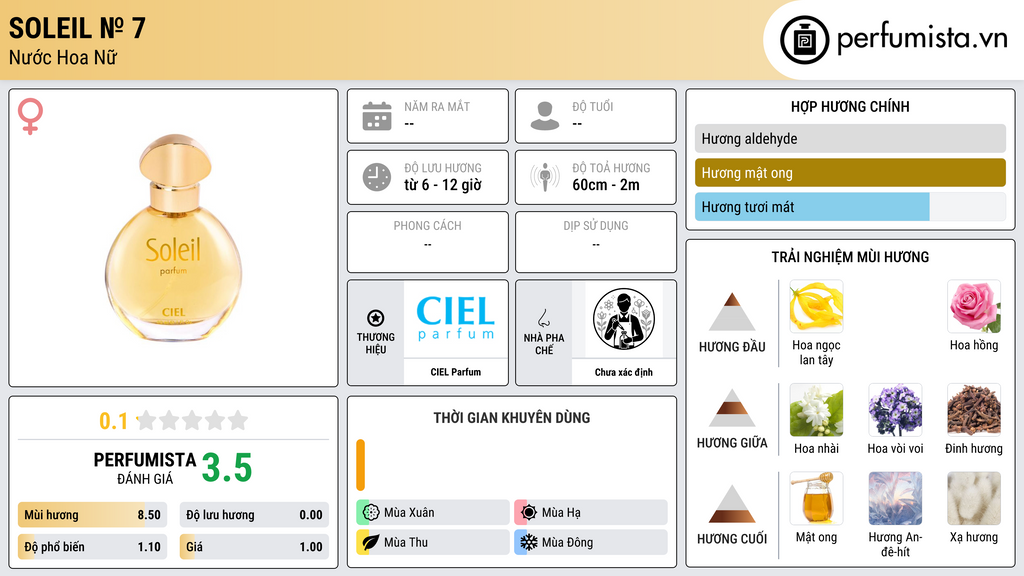The height and width of the screenshot is (576, 1024).
Task: Select the Xạ hương musk note image
Action: [x=974, y=499]
